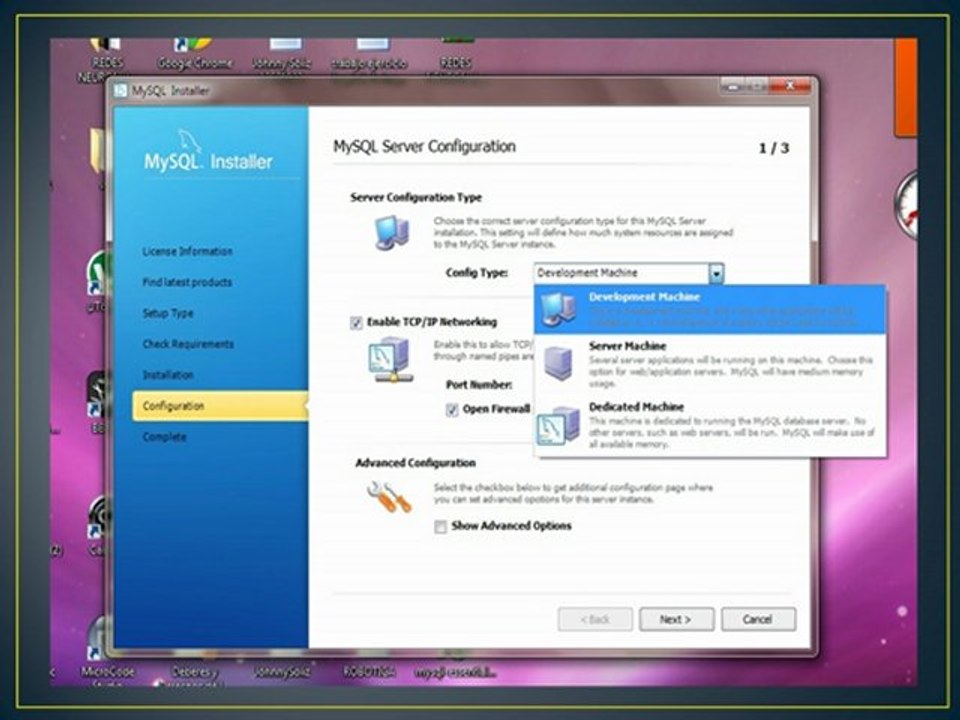Select Check Requirements step
The width and height of the screenshot is (960, 720).
(188, 344)
